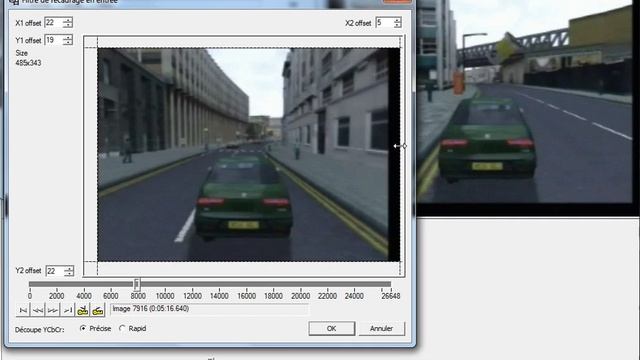Viewport: 640px width, 360px height.
Task: Click the 0 tick label on slider
Action: [x=30, y=296]
